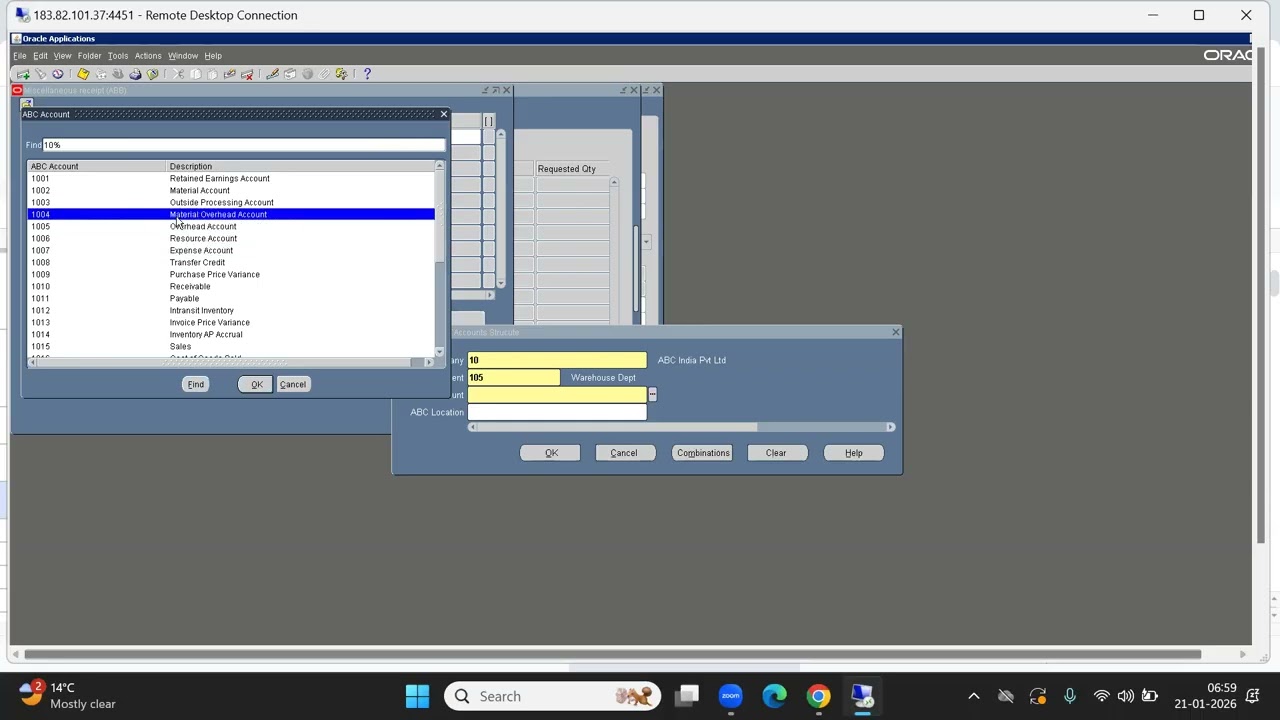Click the Attachments paperclip toolbar icon
The image size is (1280, 720).
coord(324,74)
